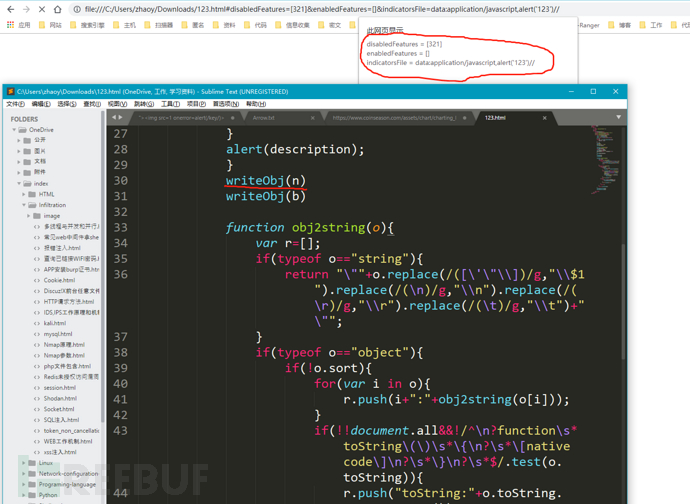Open the 编辑(E) menu

(x=41, y=104)
